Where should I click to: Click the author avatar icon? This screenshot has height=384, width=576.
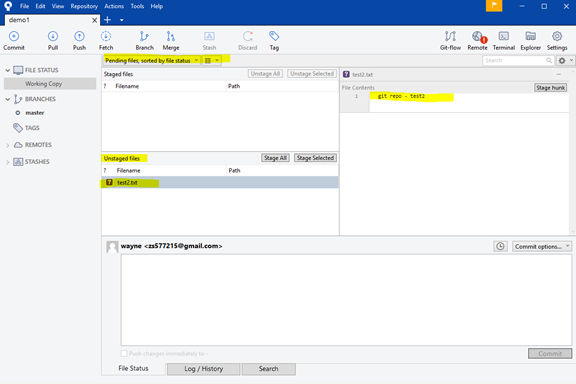tap(112, 247)
